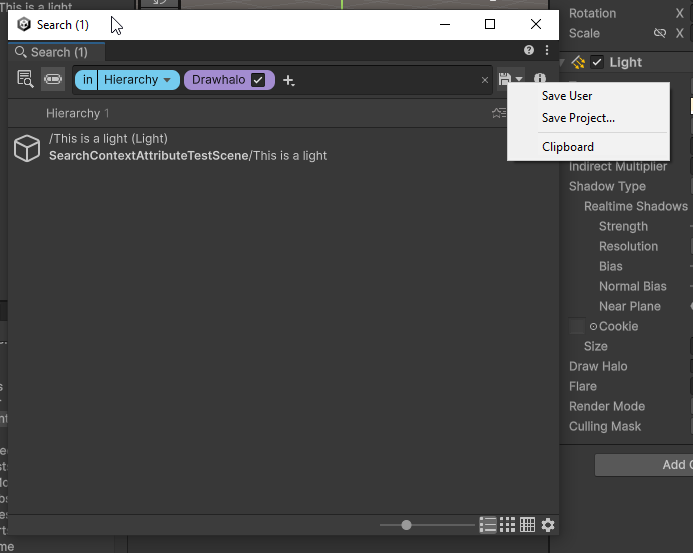This screenshot has width=693, height=553.
Task: Open the save search dropdown
Action: 511,79
